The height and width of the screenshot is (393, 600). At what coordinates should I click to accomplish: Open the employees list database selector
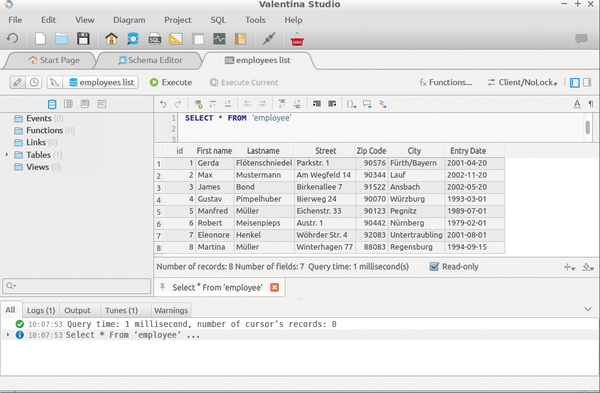[101, 82]
